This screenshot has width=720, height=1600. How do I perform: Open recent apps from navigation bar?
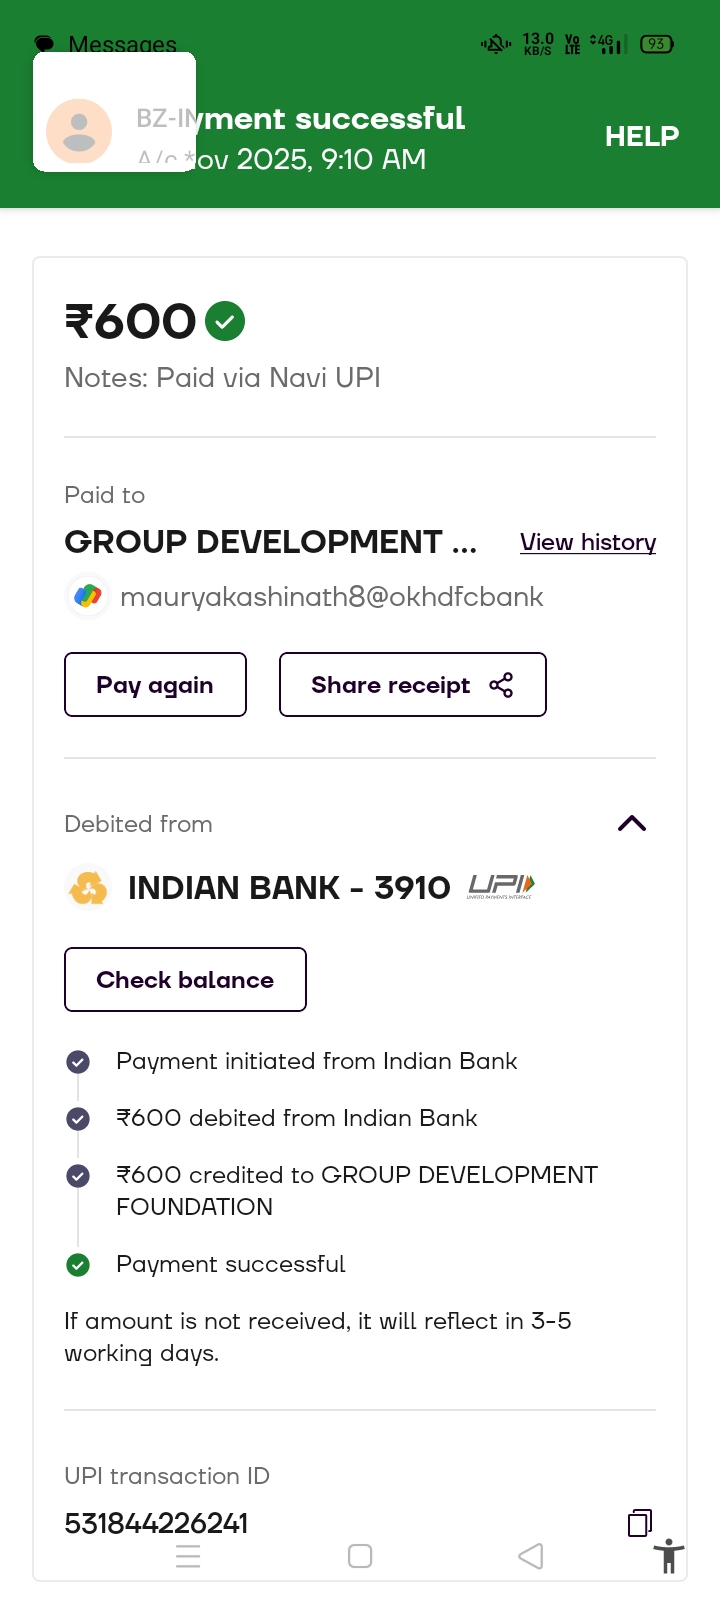[188, 1556]
